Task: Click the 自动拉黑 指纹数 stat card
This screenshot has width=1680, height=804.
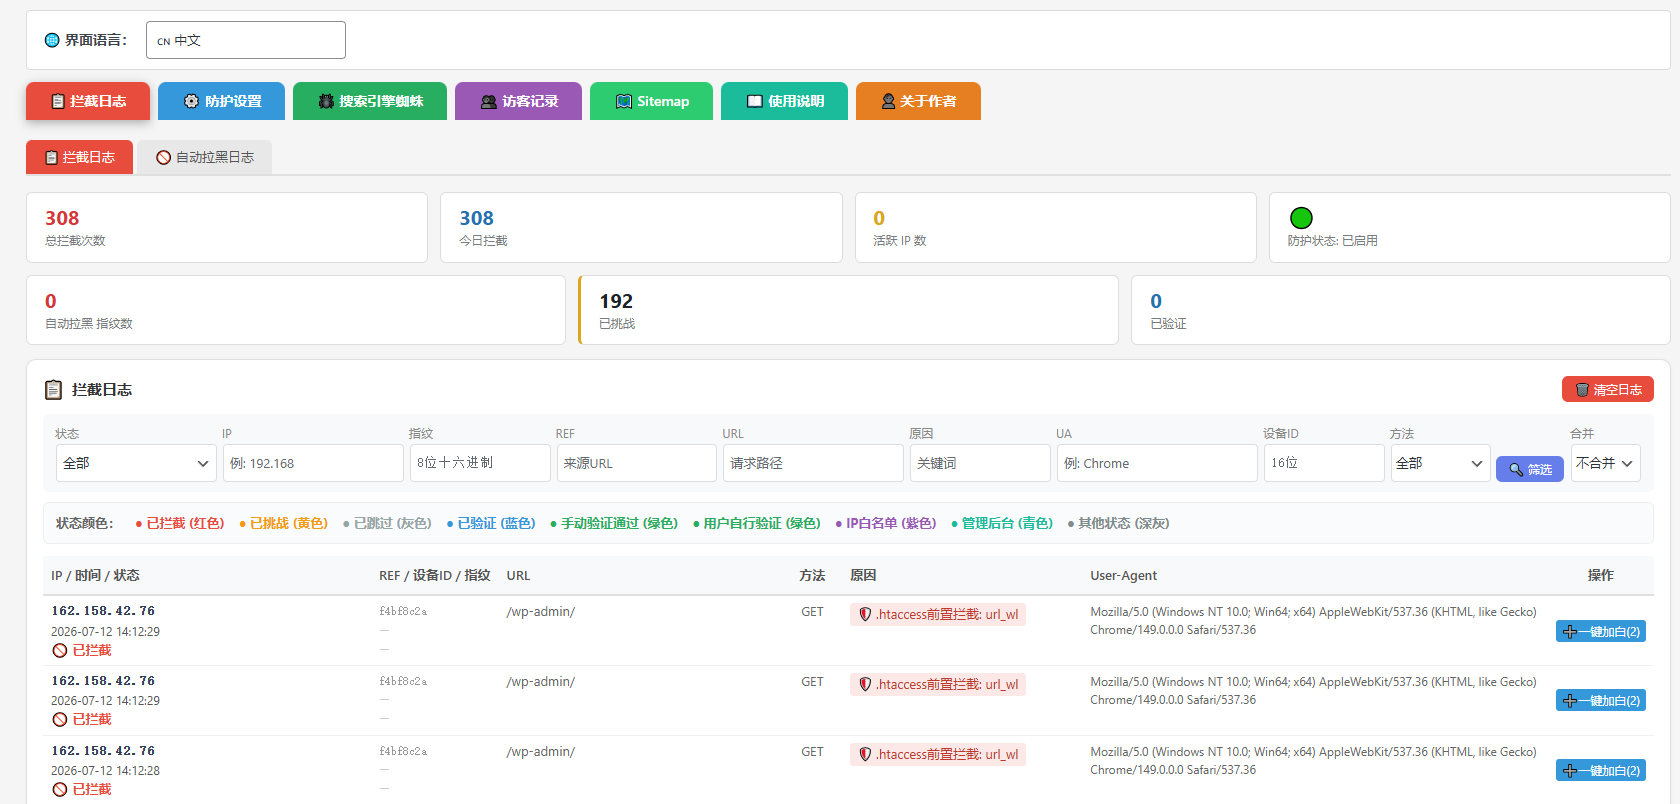Action: pos(296,310)
